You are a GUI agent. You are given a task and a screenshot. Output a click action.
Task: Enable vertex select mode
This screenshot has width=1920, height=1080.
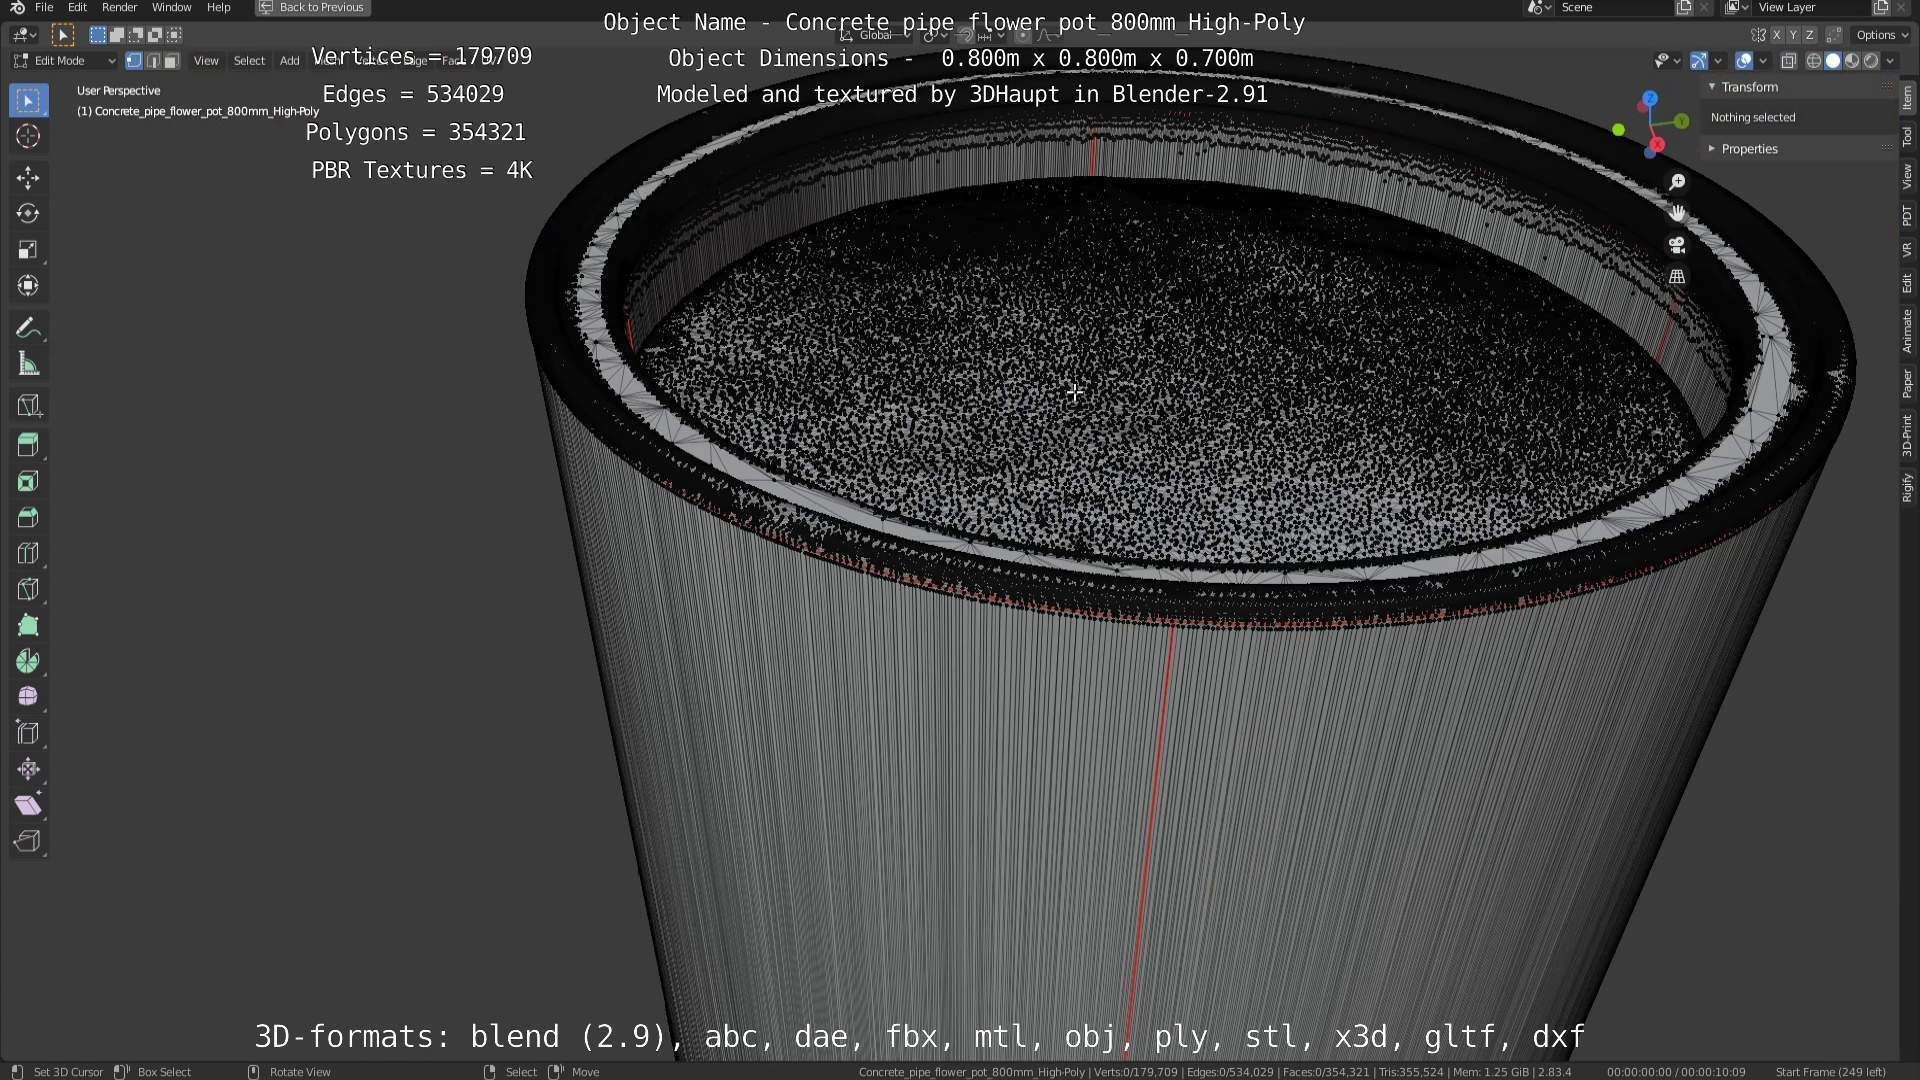coord(134,61)
